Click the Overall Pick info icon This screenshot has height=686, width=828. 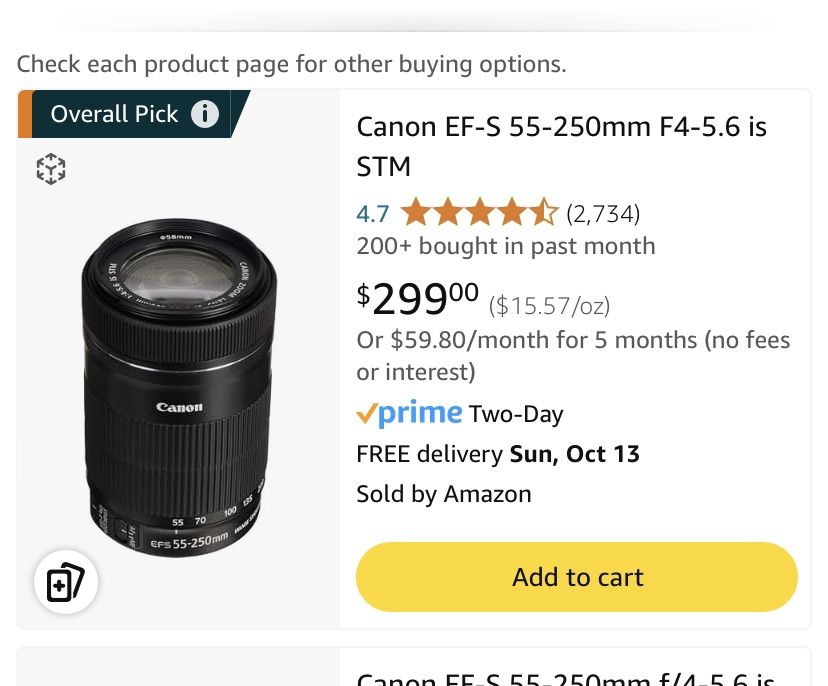tap(205, 114)
